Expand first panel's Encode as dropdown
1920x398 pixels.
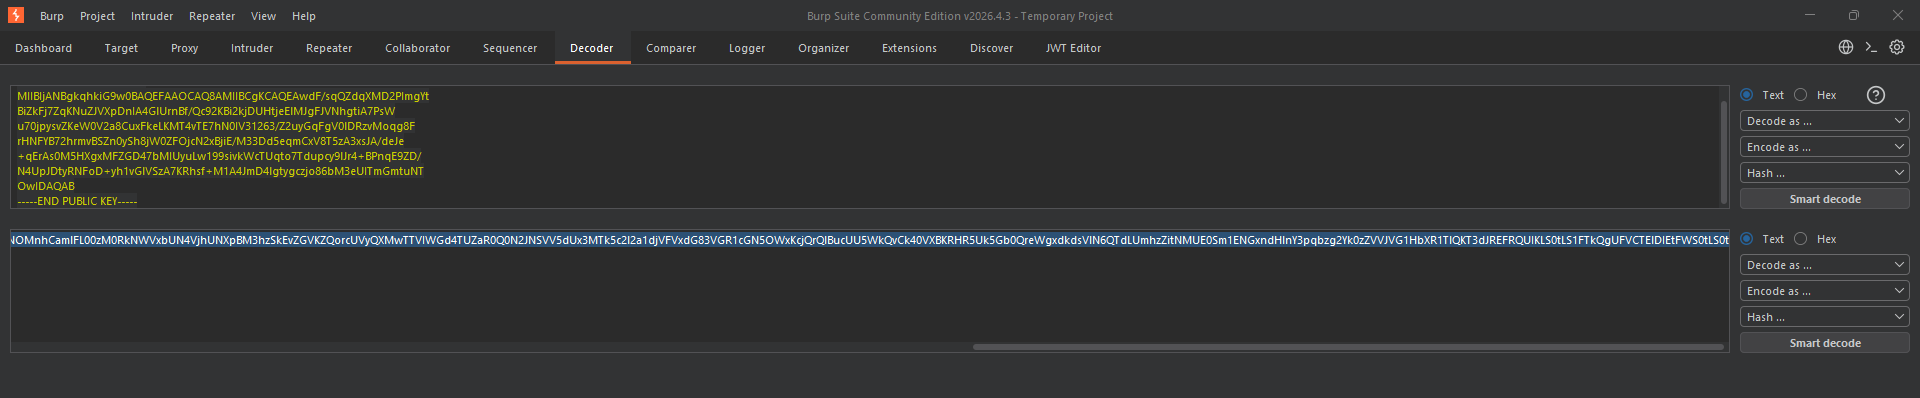(1825, 147)
